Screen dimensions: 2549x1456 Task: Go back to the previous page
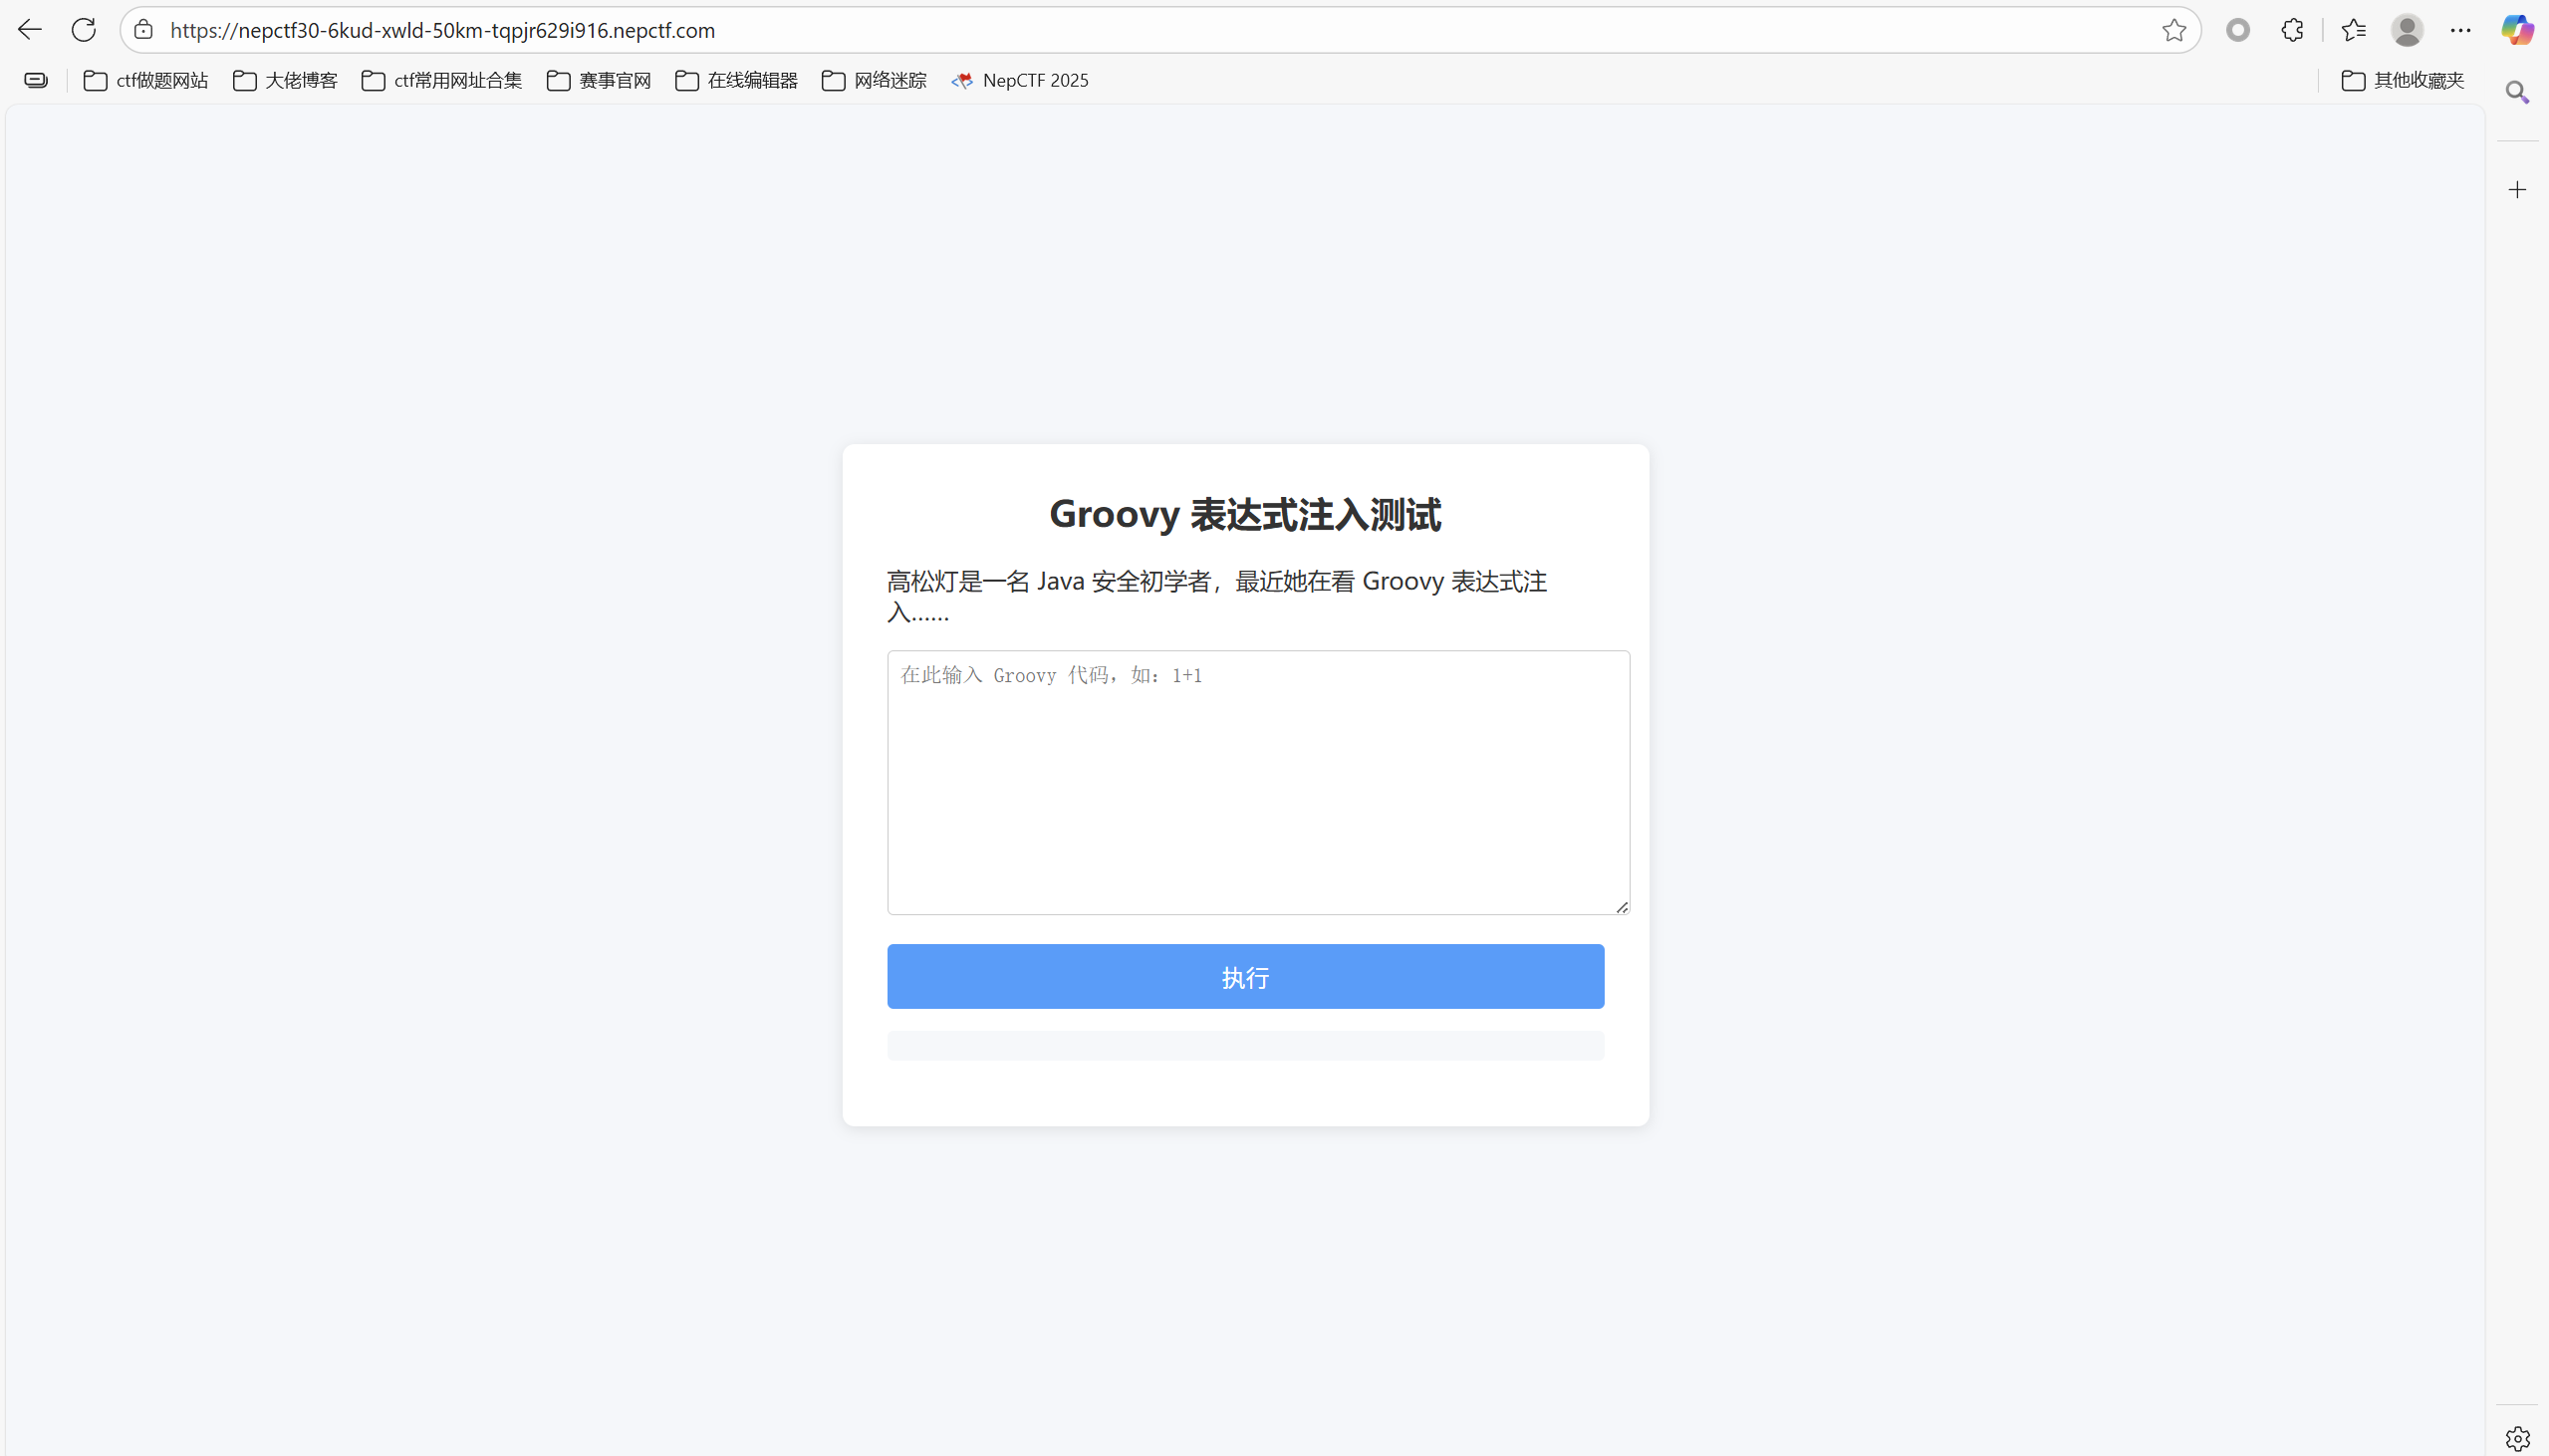click(30, 30)
